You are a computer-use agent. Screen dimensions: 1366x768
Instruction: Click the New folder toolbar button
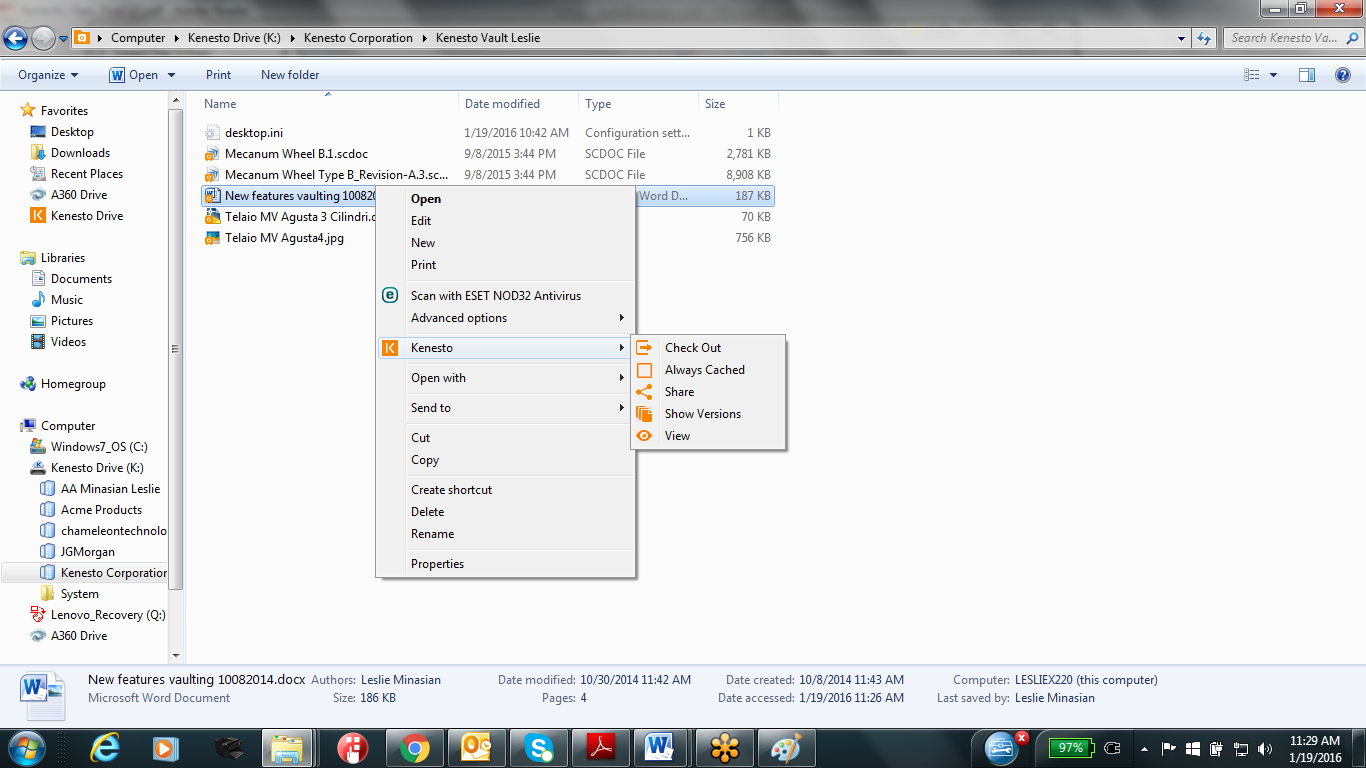[x=290, y=75]
